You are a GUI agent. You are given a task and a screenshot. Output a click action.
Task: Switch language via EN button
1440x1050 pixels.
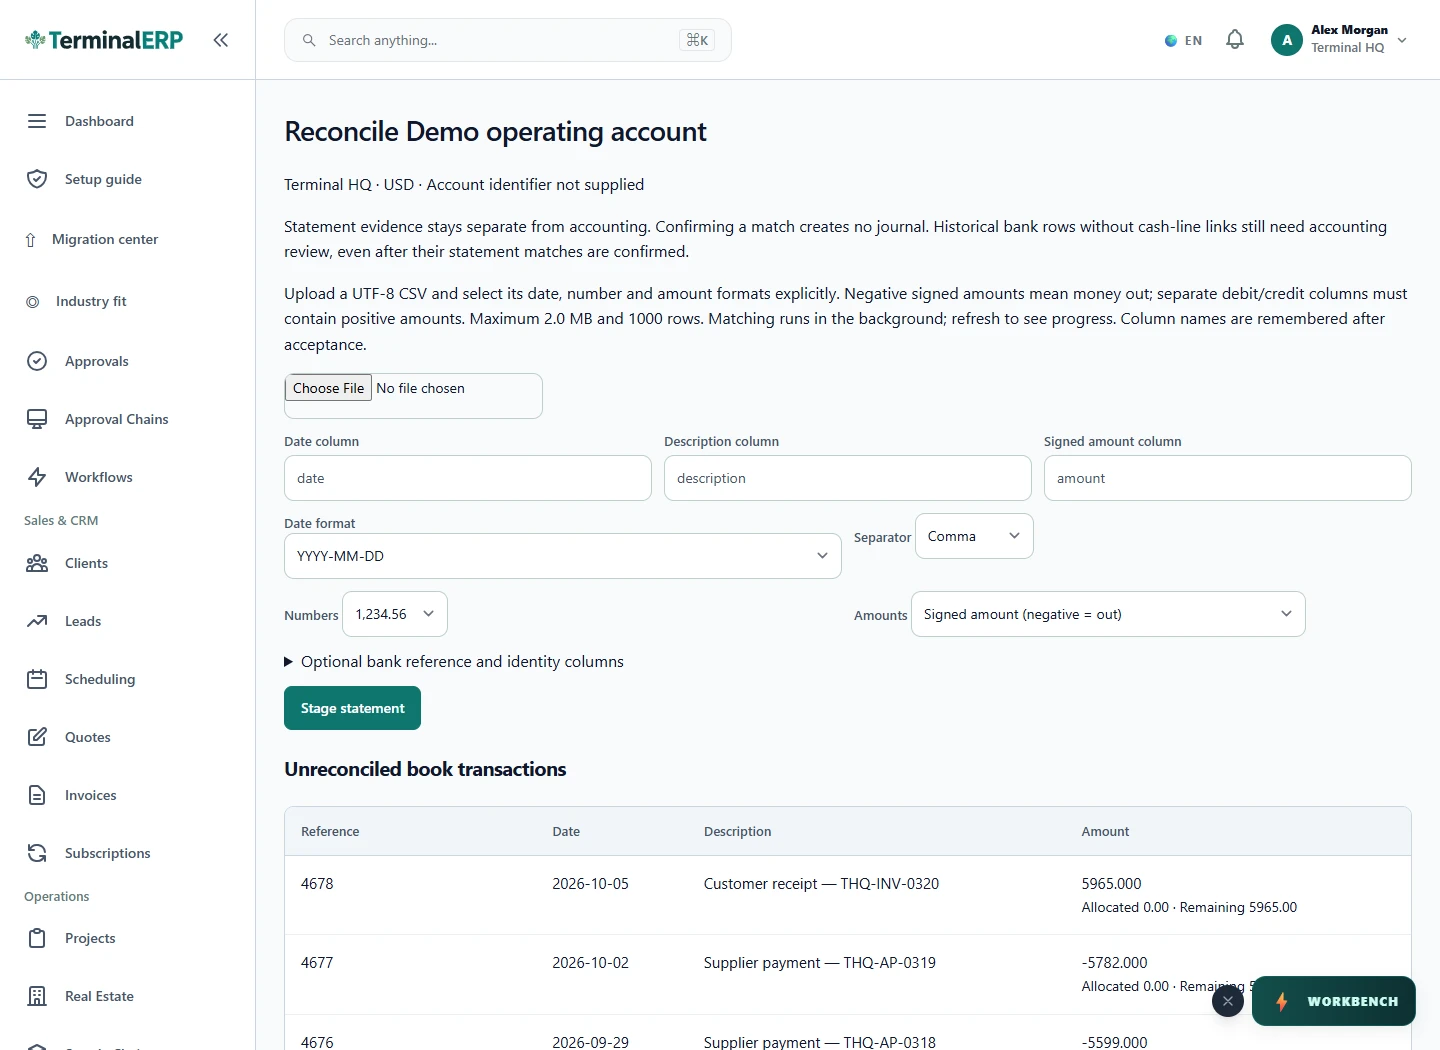point(1184,41)
